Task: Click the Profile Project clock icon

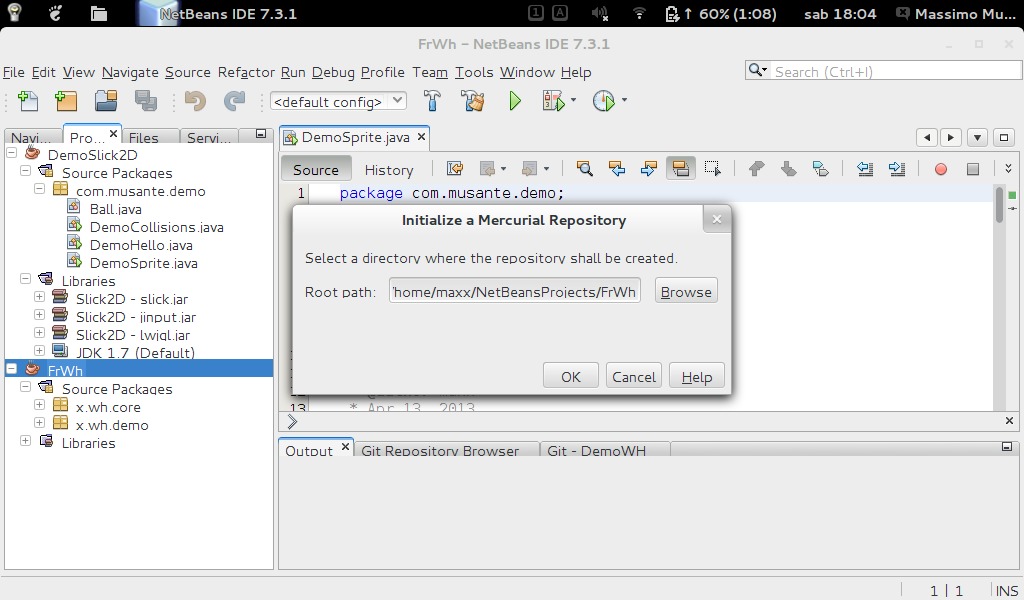Action: pos(603,101)
